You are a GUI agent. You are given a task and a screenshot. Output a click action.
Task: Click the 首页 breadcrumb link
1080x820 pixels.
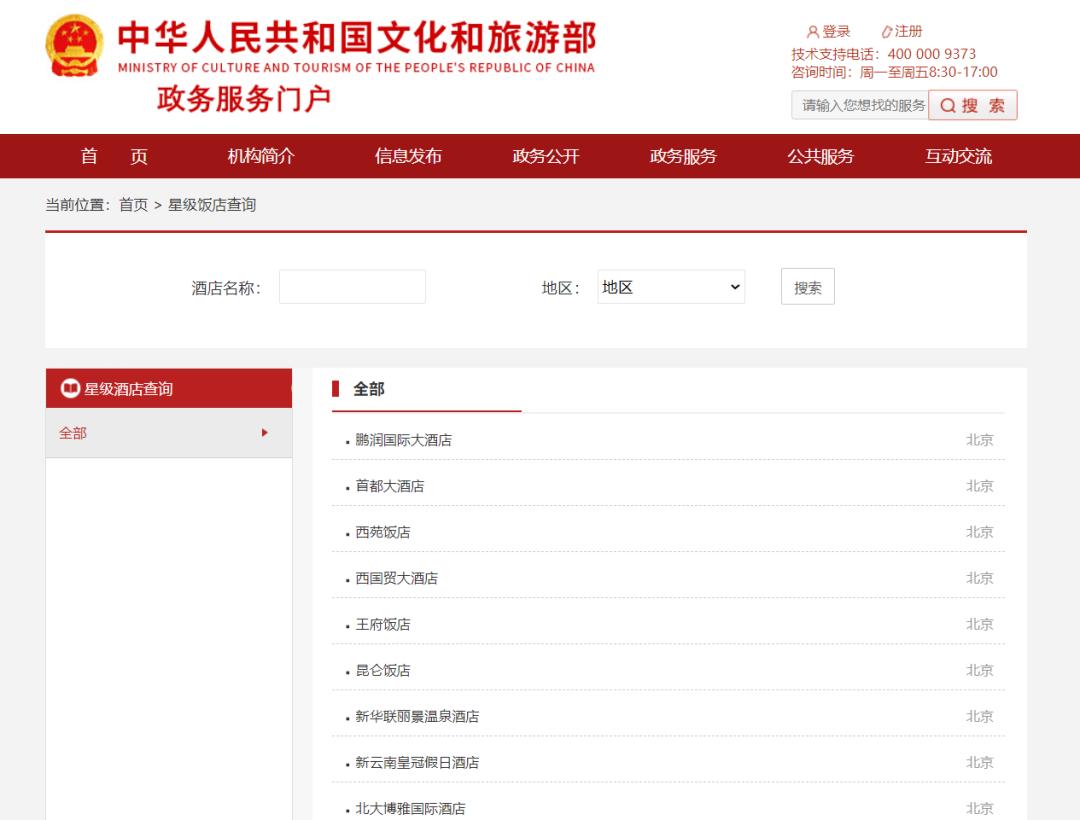(x=133, y=205)
